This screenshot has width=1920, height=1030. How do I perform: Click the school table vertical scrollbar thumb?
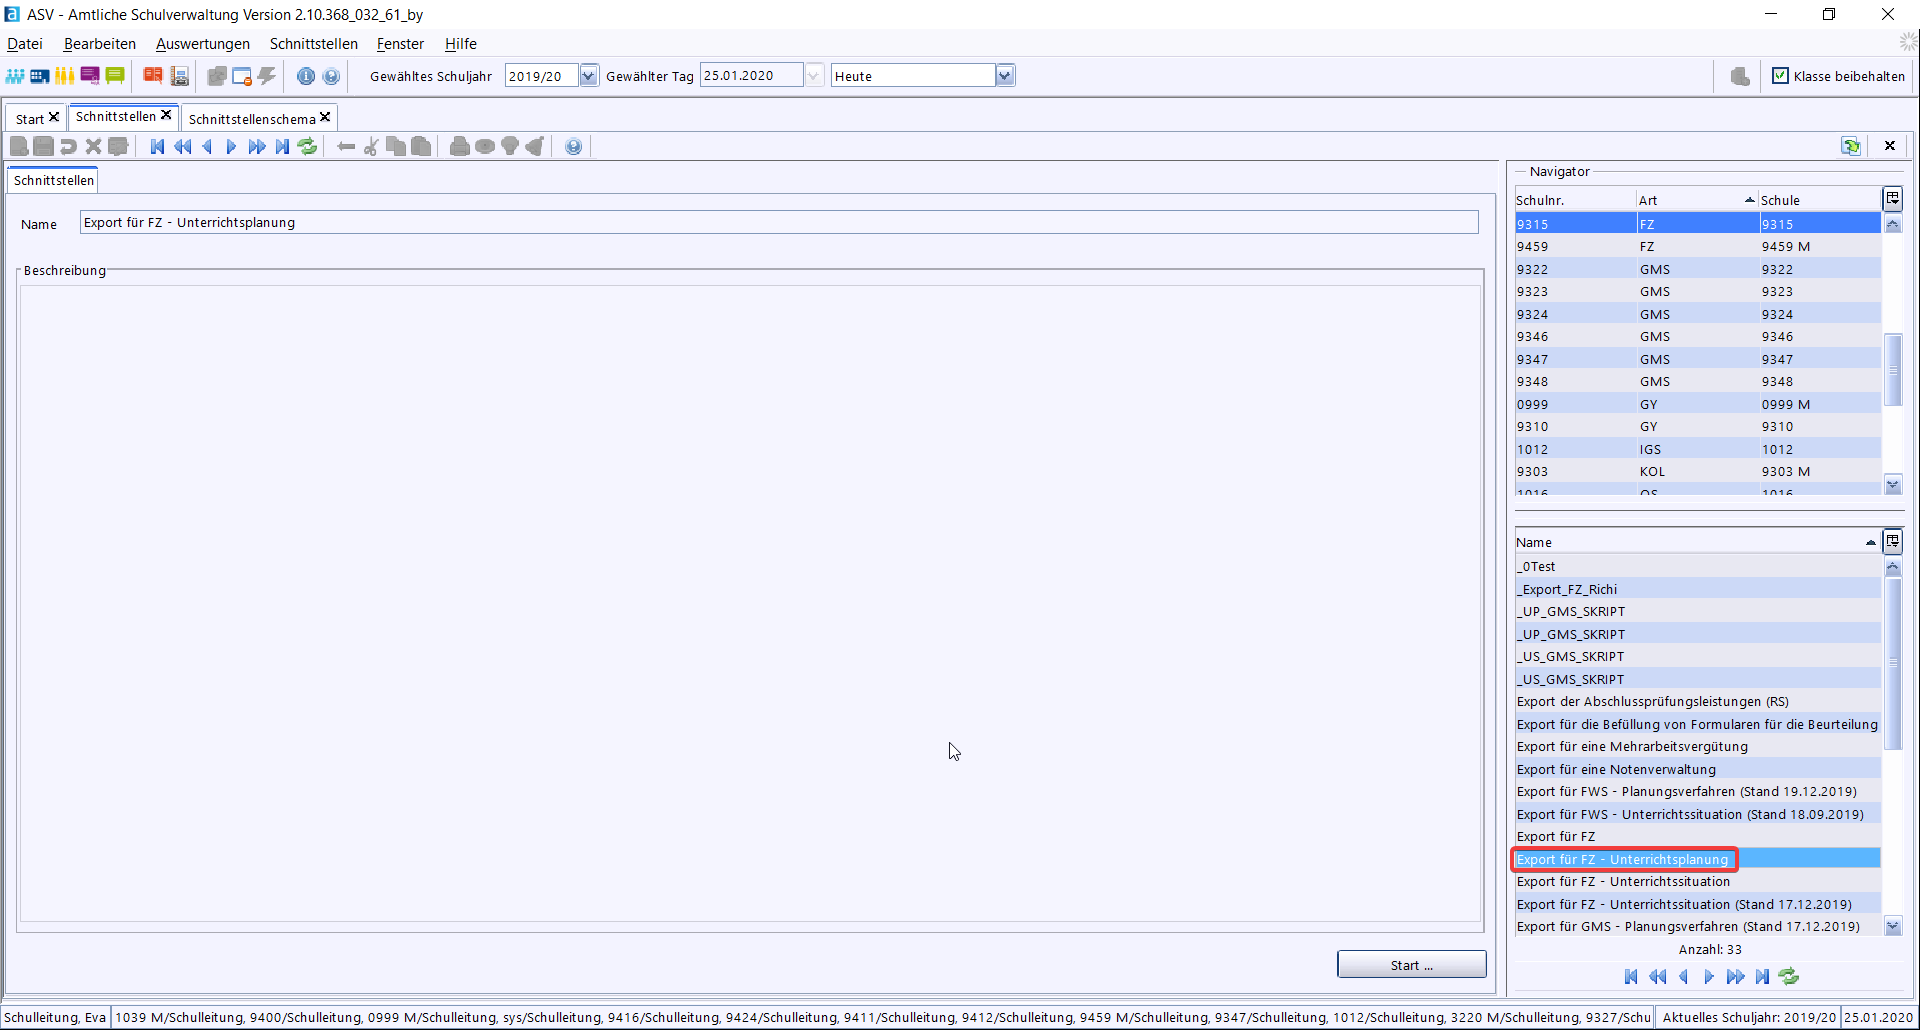point(1893,369)
